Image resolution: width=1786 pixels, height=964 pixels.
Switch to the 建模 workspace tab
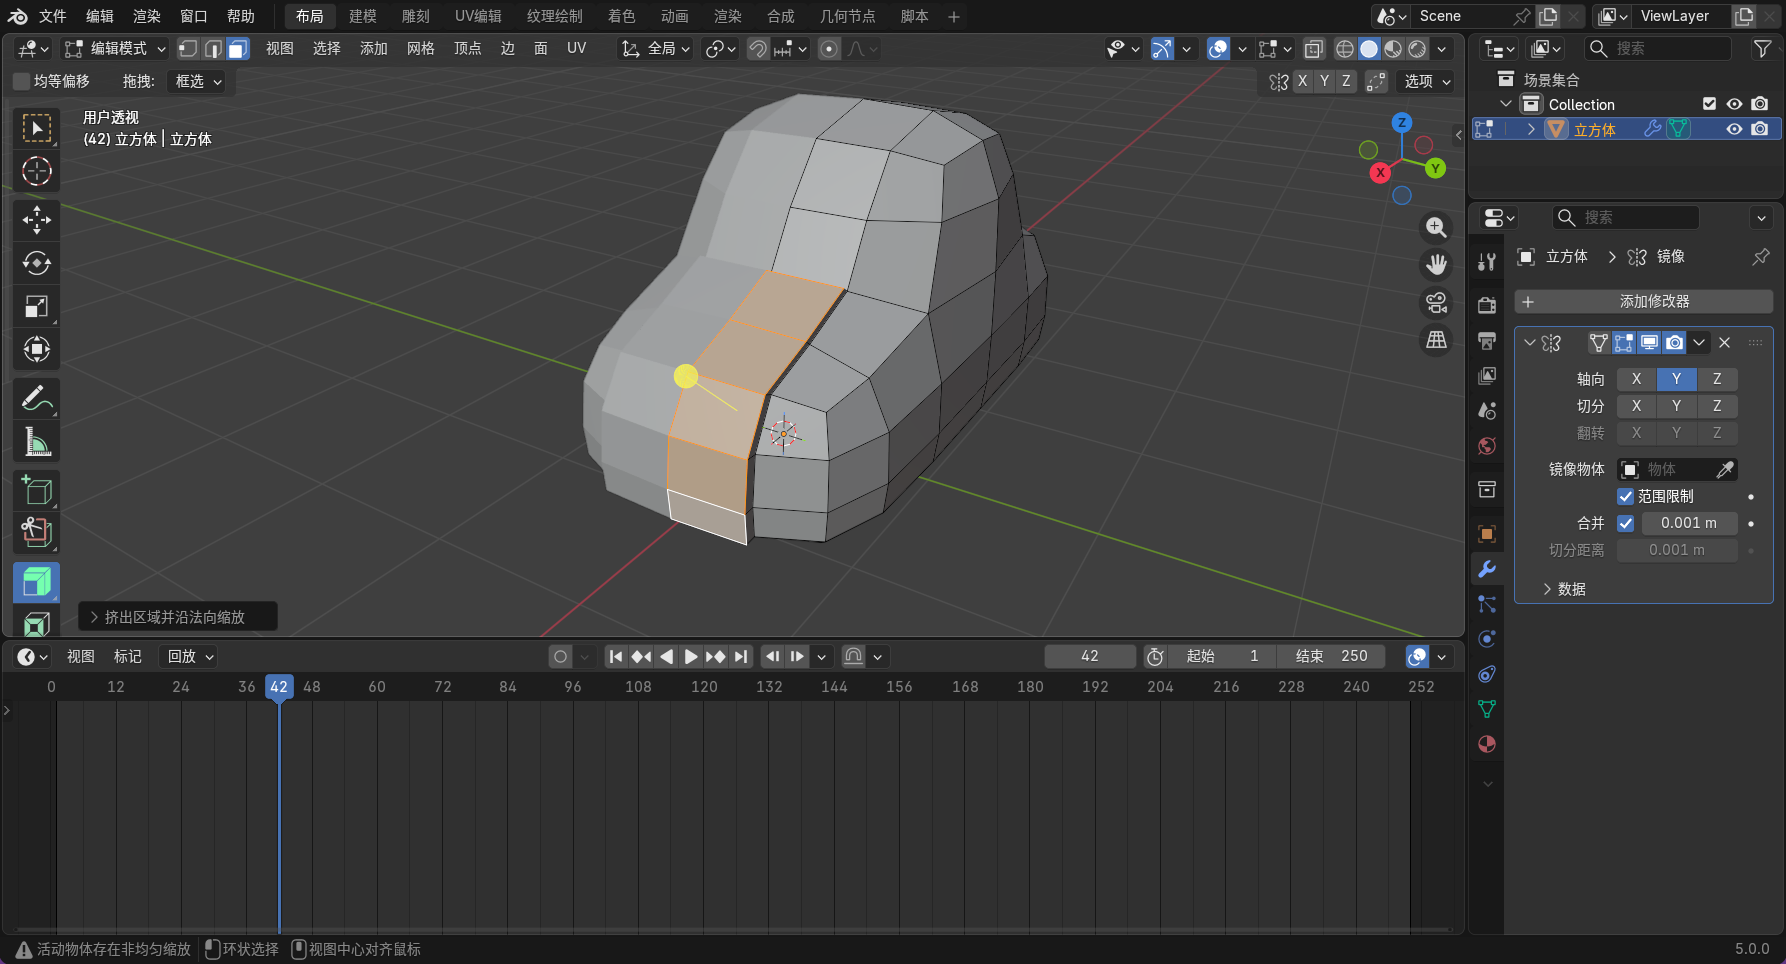coord(362,16)
